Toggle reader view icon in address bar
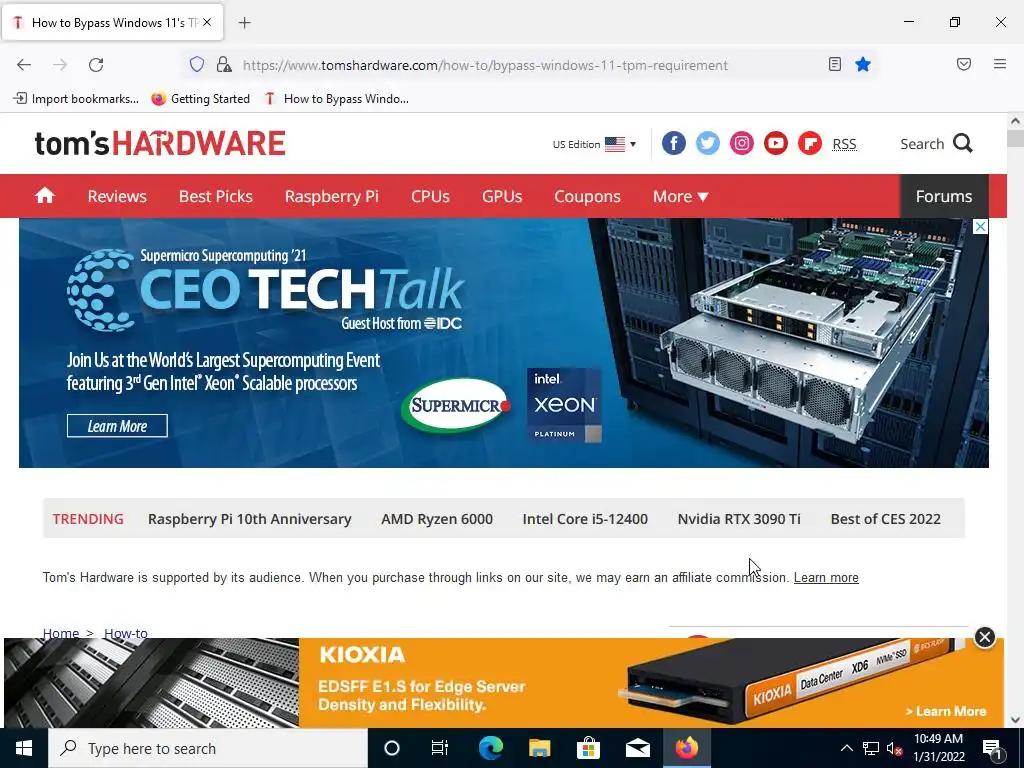Screen dimensions: 1024x768 [835, 64]
